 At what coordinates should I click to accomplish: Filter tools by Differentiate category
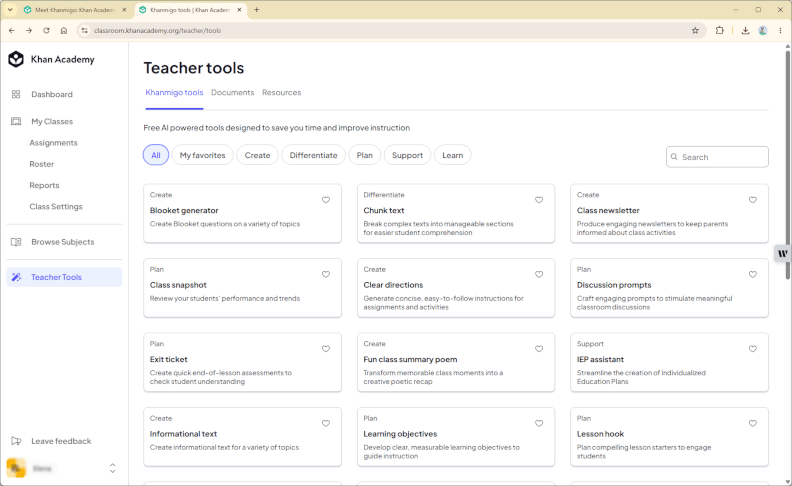[x=313, y=155]
